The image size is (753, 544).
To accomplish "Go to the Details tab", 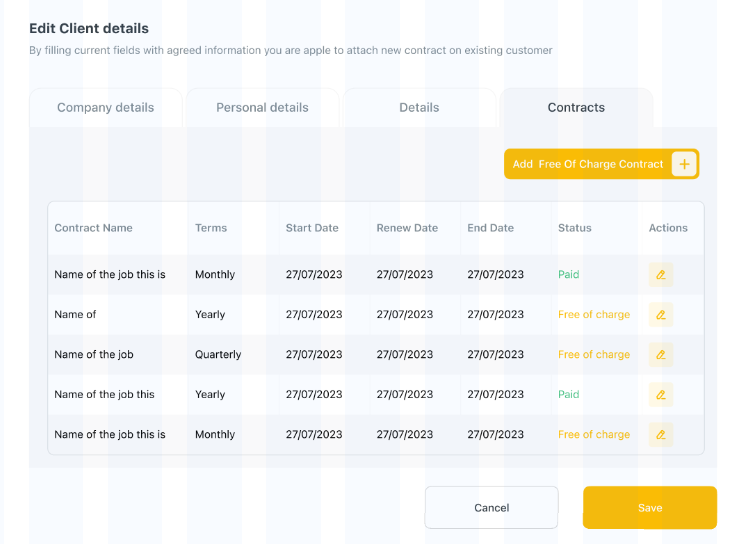I will coord(419,108).
